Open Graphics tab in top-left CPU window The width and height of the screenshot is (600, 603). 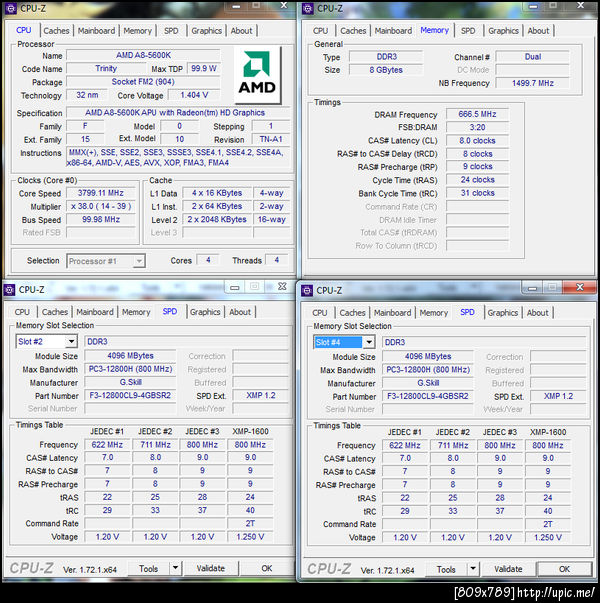pos(207,31)
